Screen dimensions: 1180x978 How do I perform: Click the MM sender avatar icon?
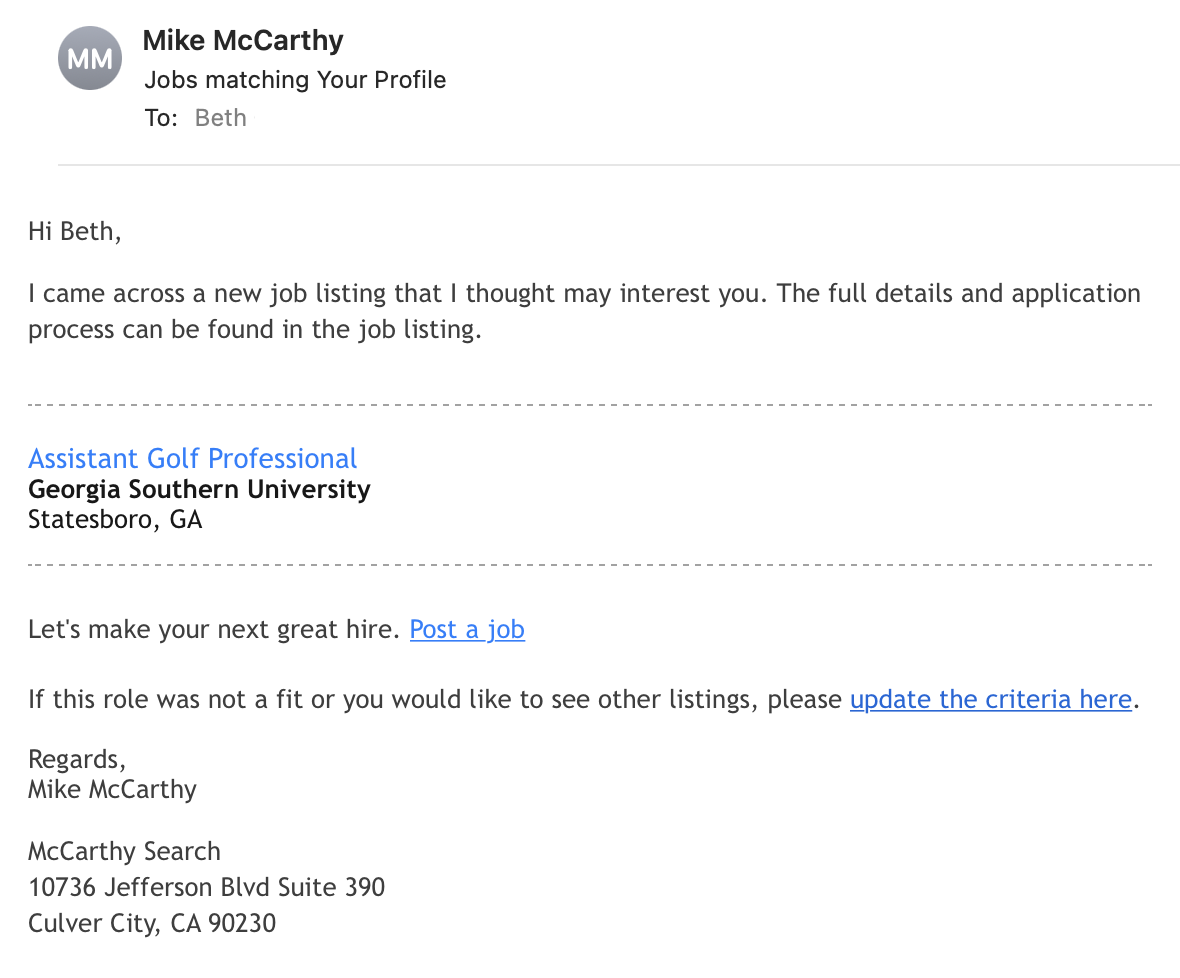tap(90, 58)
